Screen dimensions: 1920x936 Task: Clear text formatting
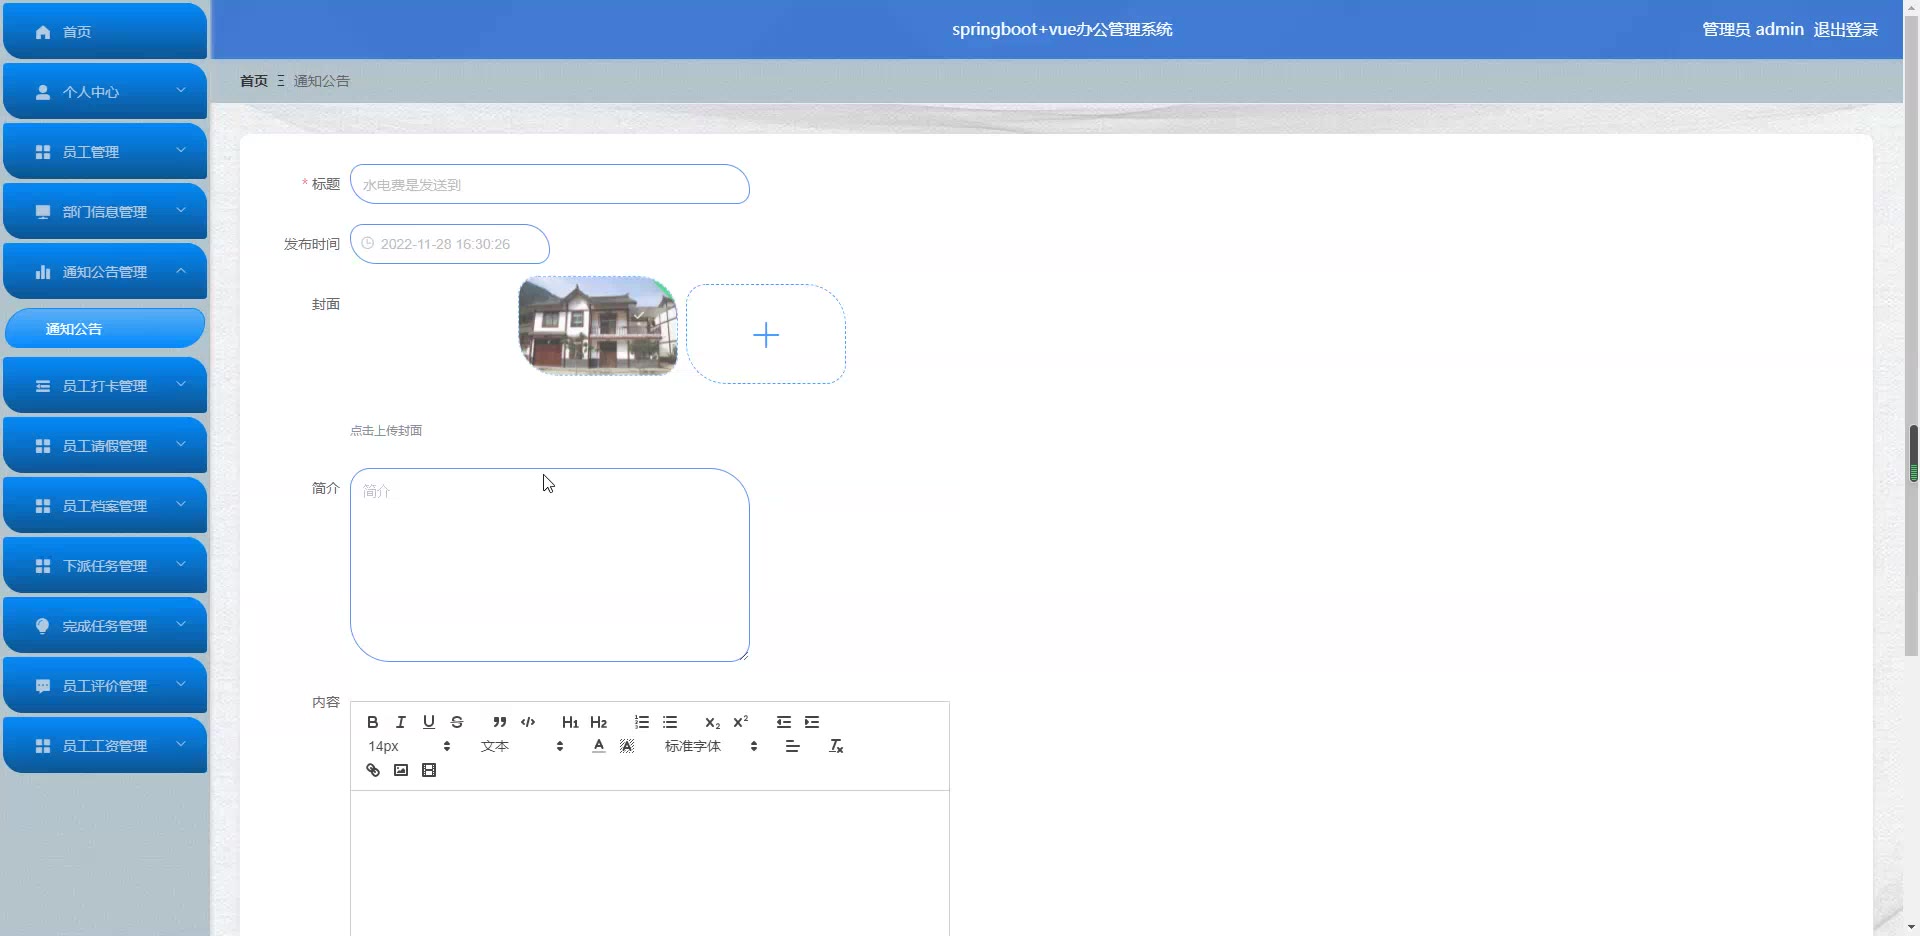coord(836,746)
